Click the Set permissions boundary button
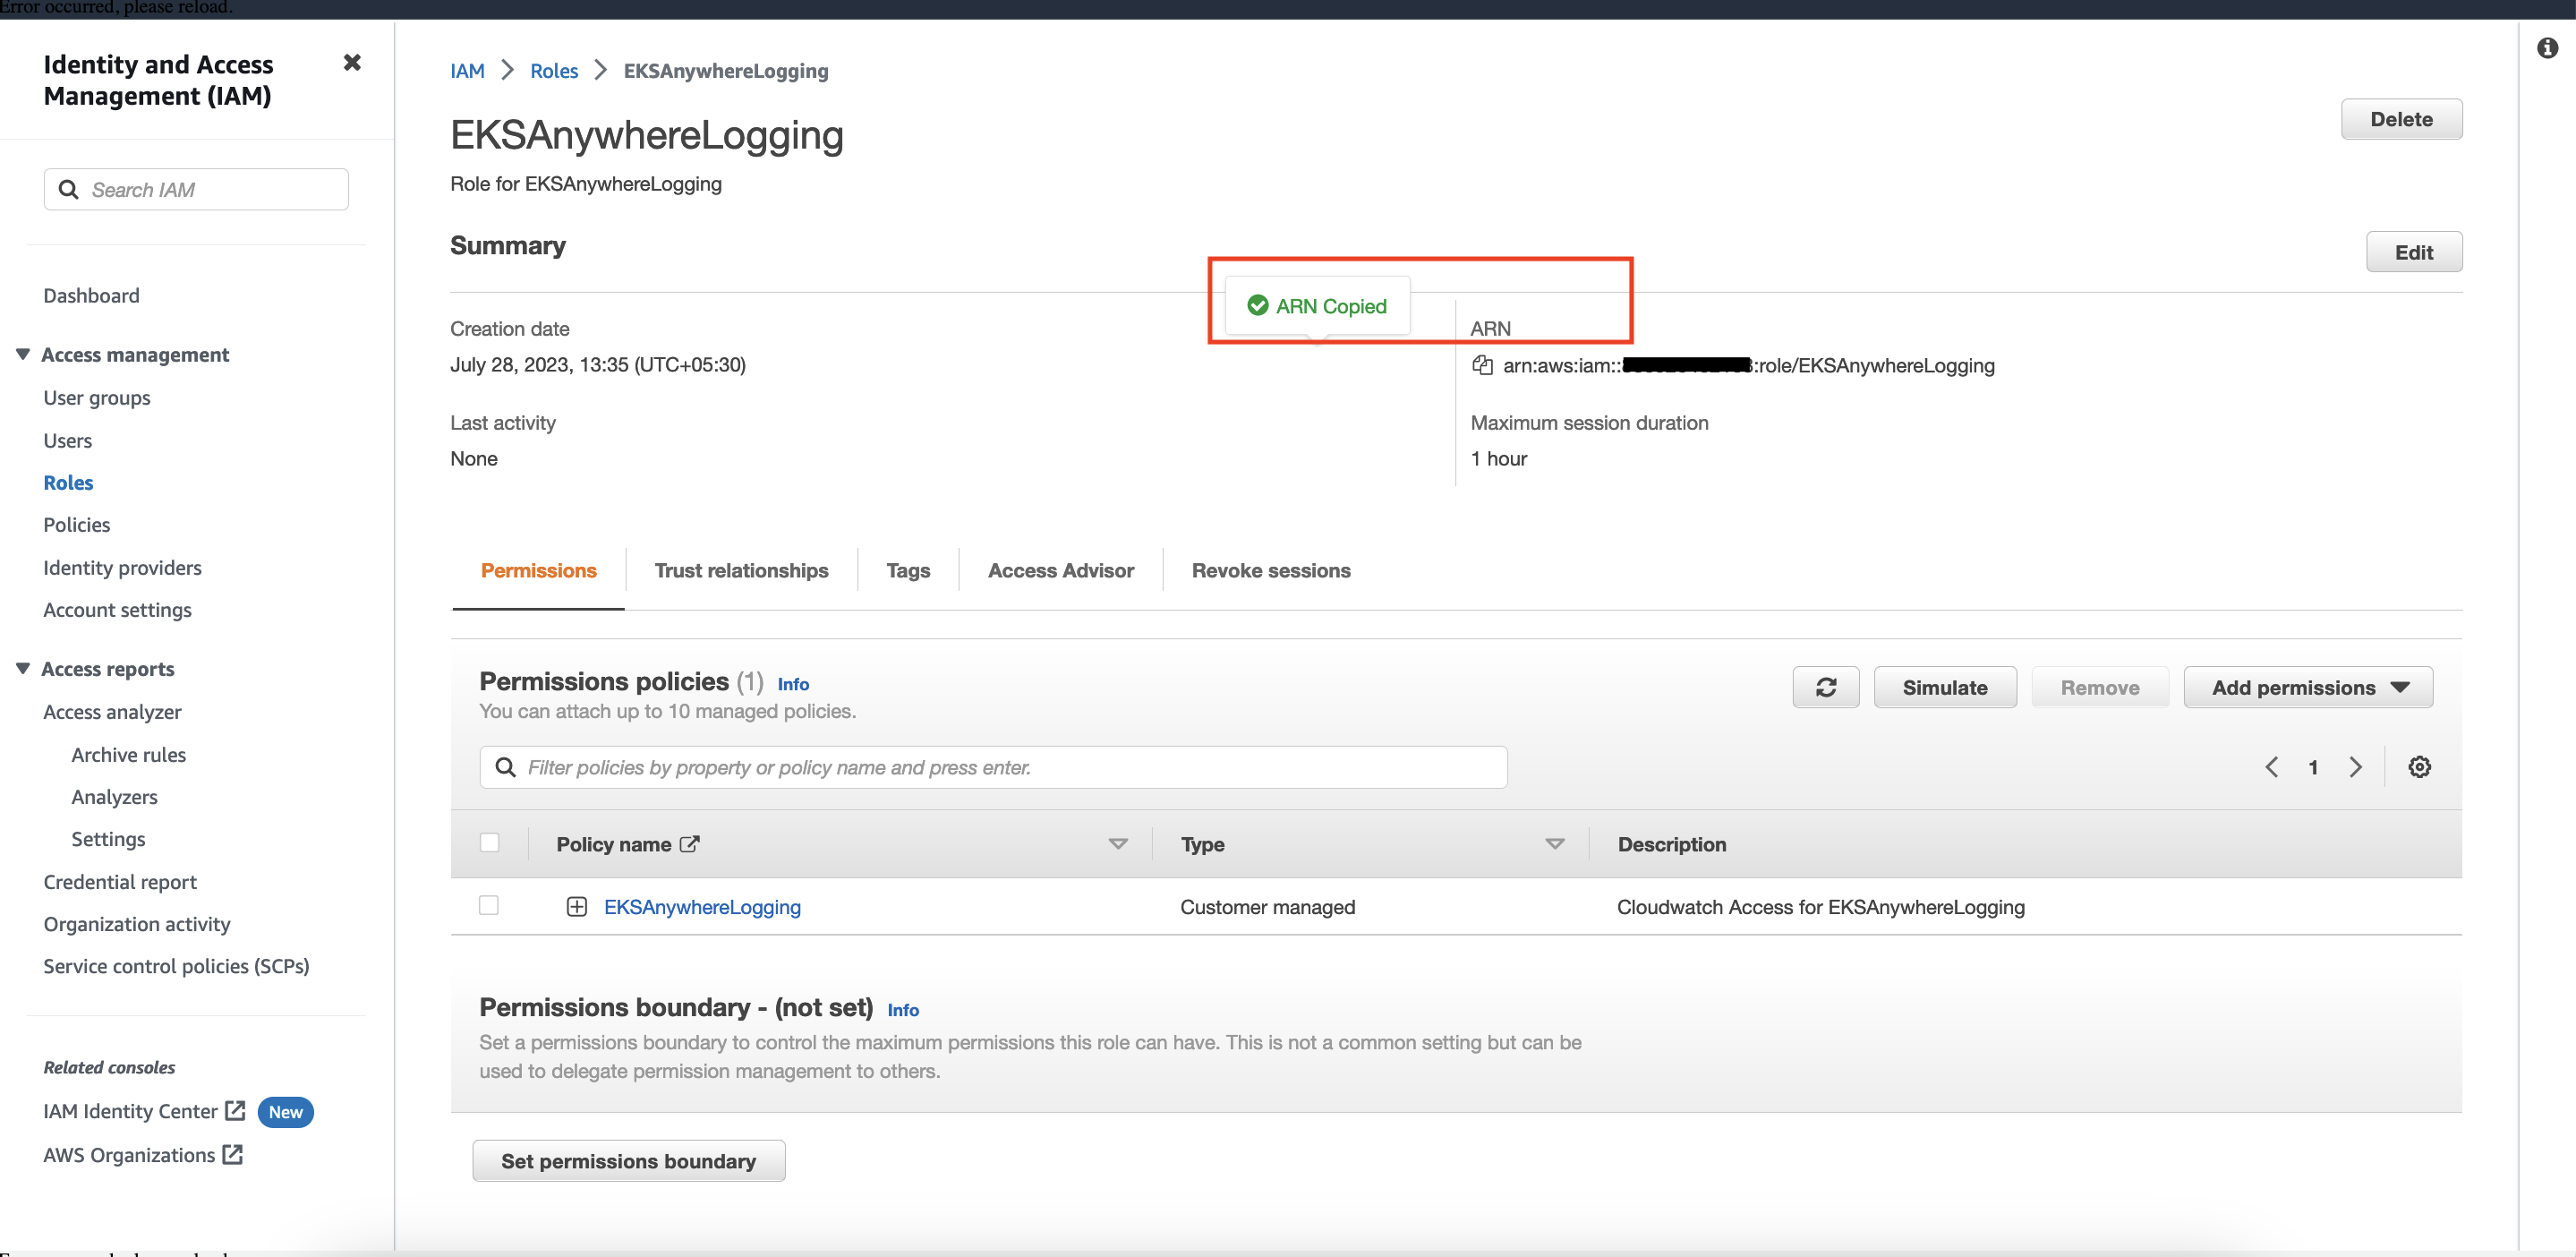This screenshot has width=2576, height=1257. 631,1162
